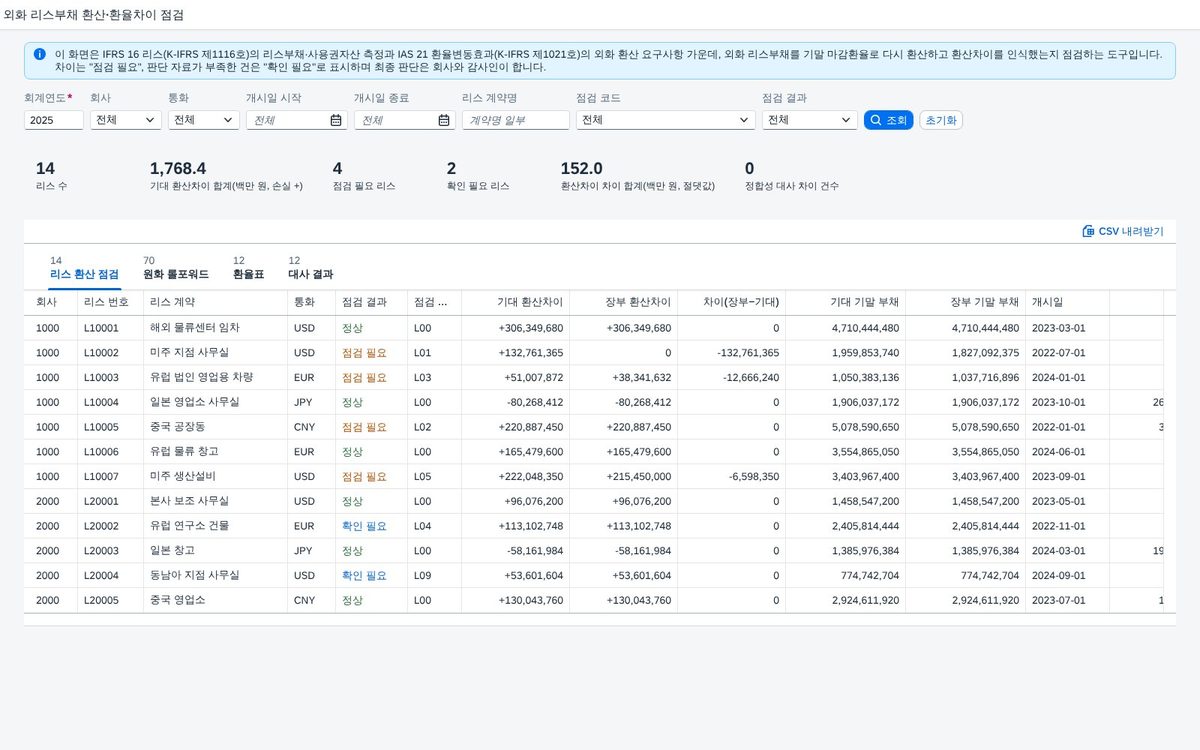
Task: Click the +306,349,680 기대 환산차이 value
Action: [x=530, y=328]
